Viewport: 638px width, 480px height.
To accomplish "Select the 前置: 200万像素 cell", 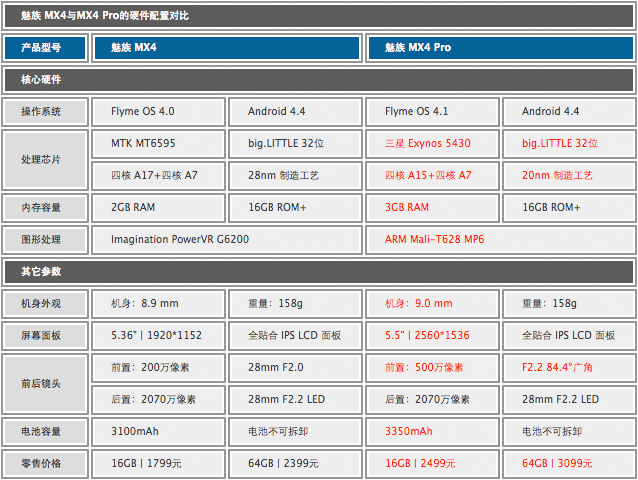I will [158, 368].
